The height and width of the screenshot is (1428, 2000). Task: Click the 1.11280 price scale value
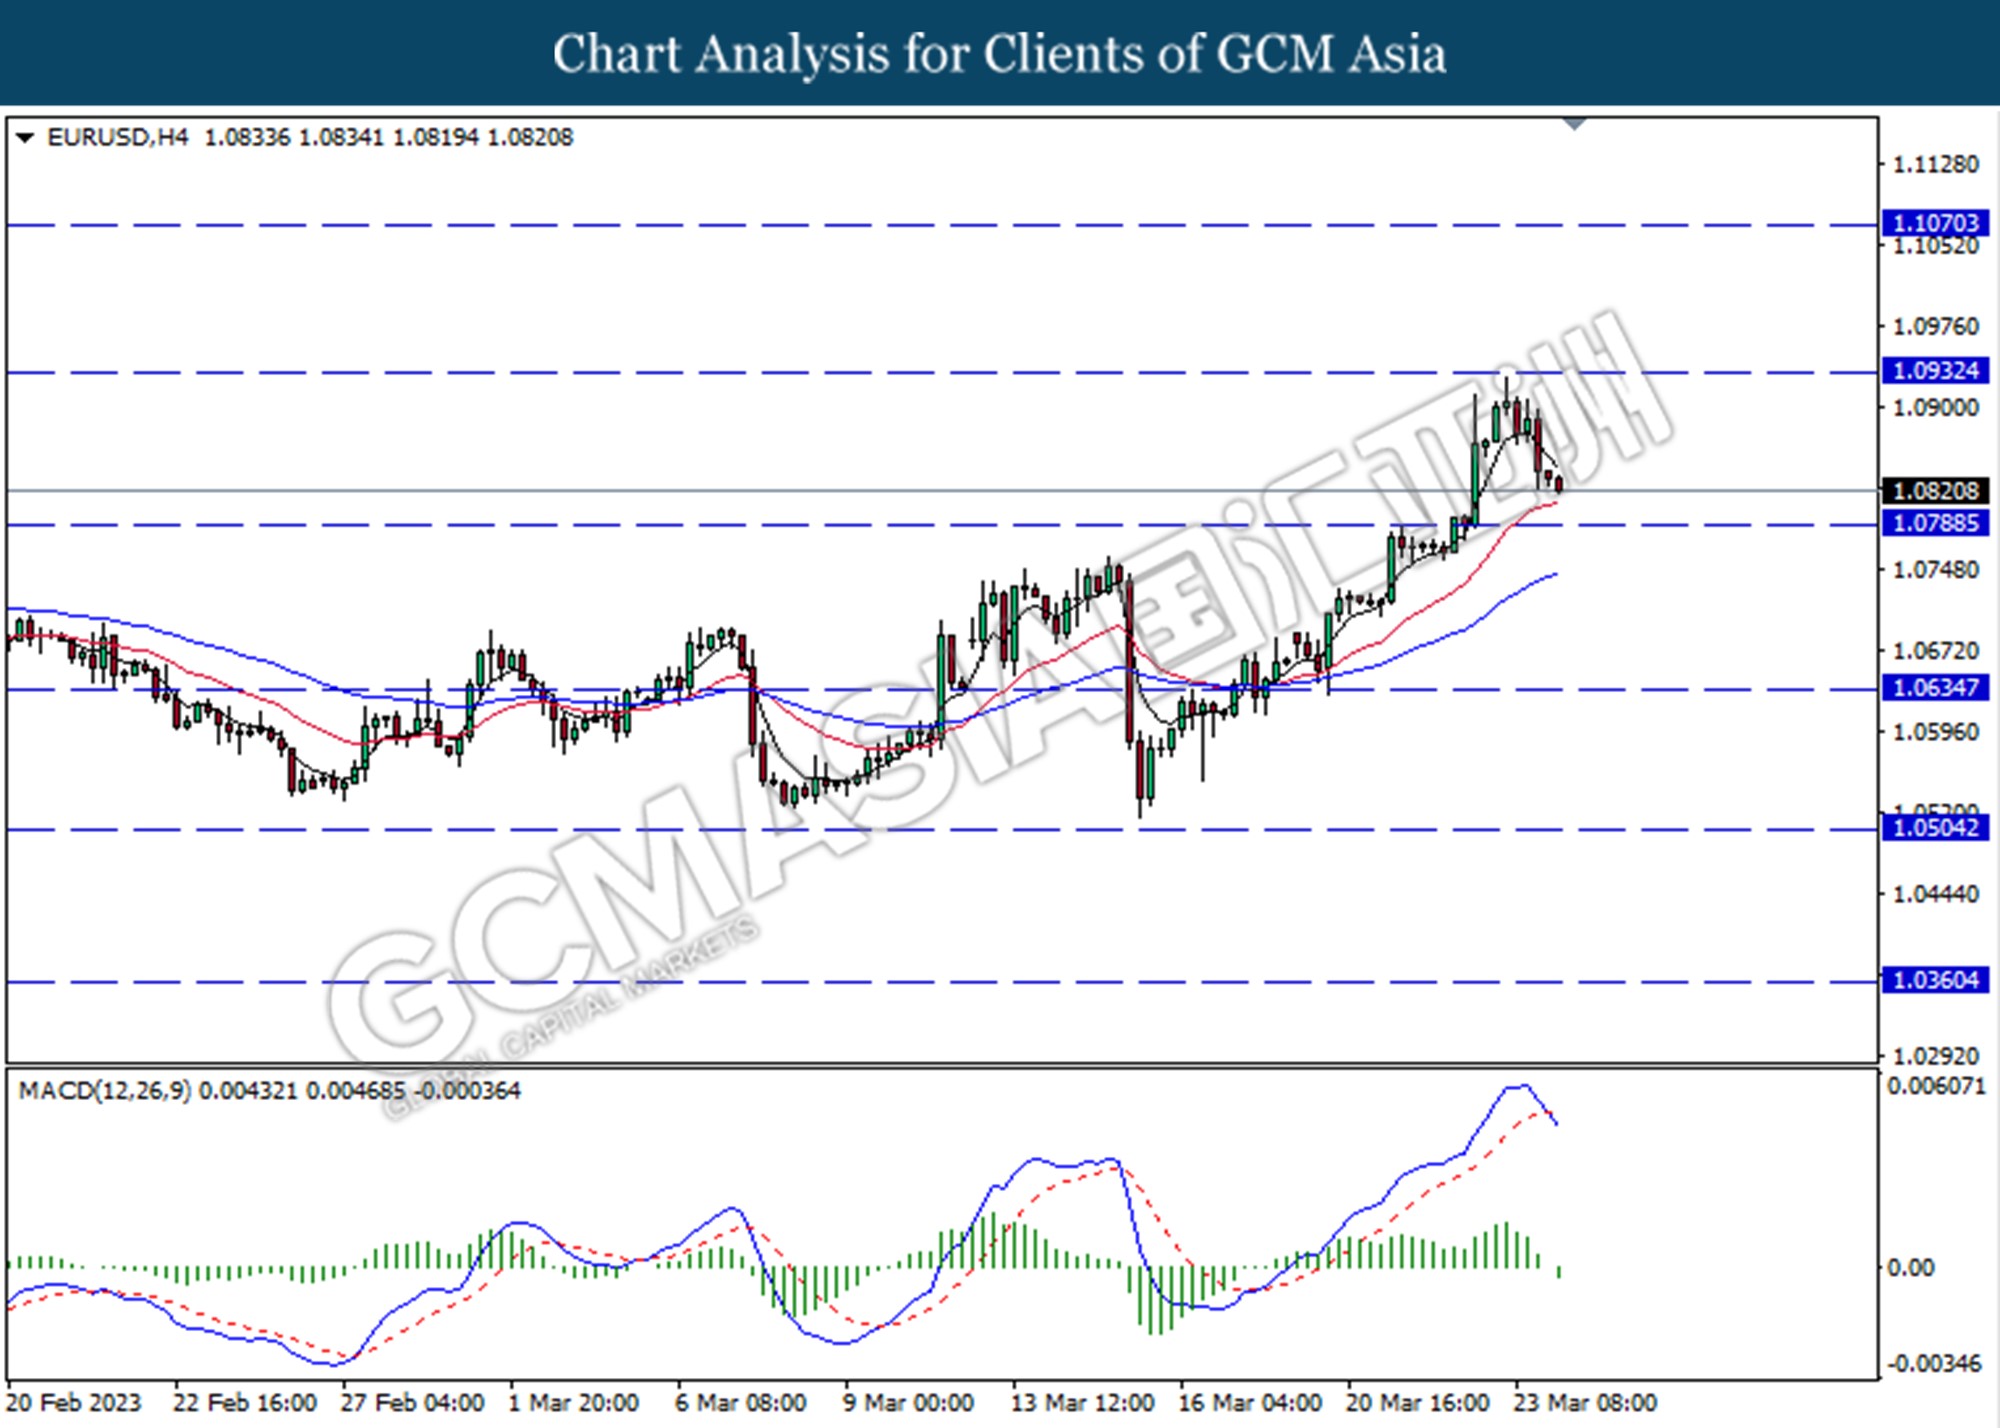[x=1936, y=164]
